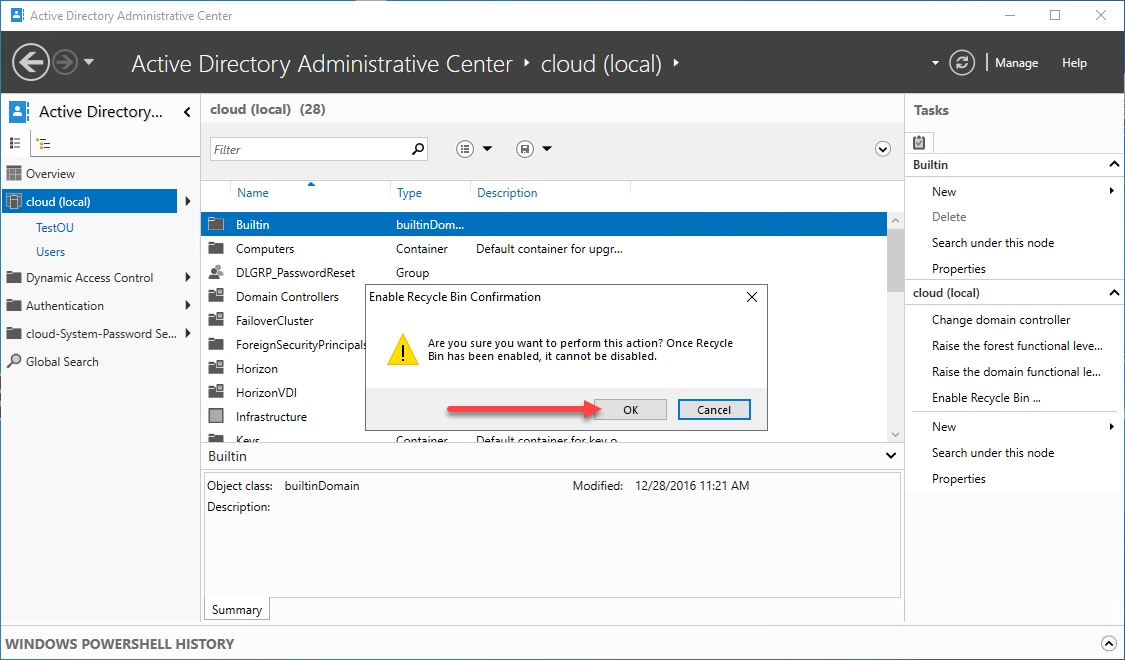This screenshot has height=660, width=1125.
Task: Click the Infrastructure object icon
Action: click(x=216, y=416)
